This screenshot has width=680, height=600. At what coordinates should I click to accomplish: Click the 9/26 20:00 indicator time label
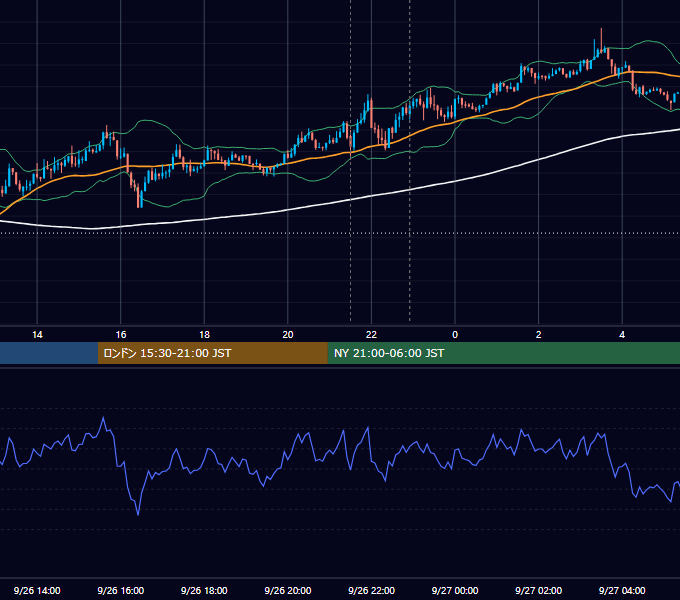click(288, 590)
